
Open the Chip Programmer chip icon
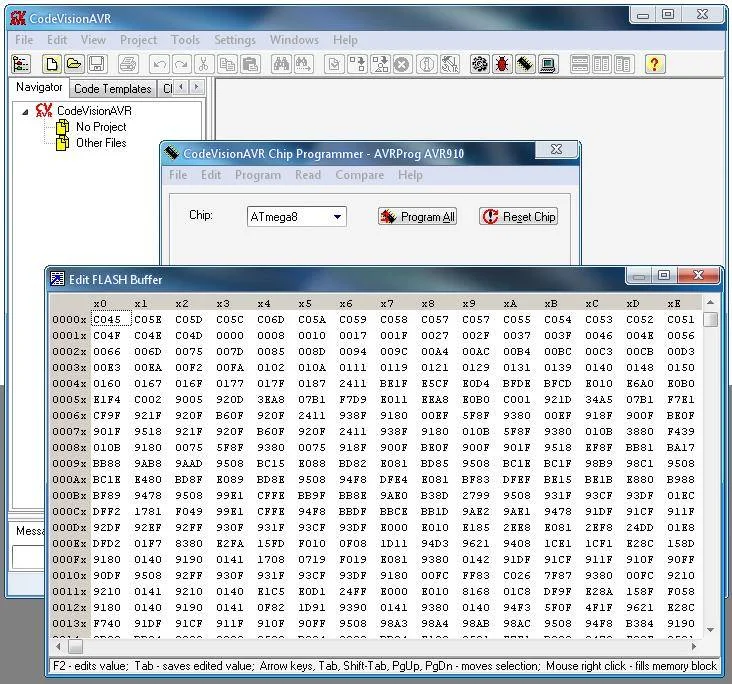[x=525, y=64]
